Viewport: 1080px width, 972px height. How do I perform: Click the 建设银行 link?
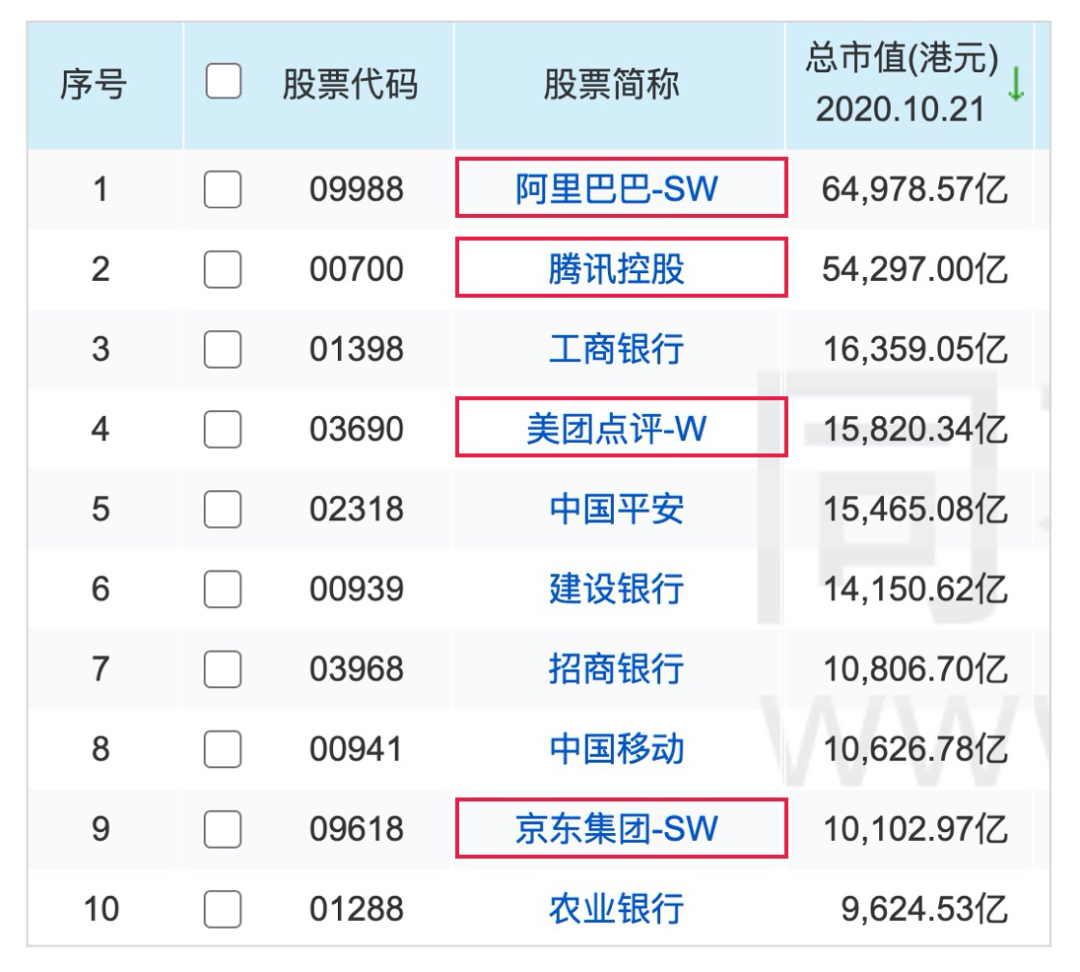tap(616, 589)
